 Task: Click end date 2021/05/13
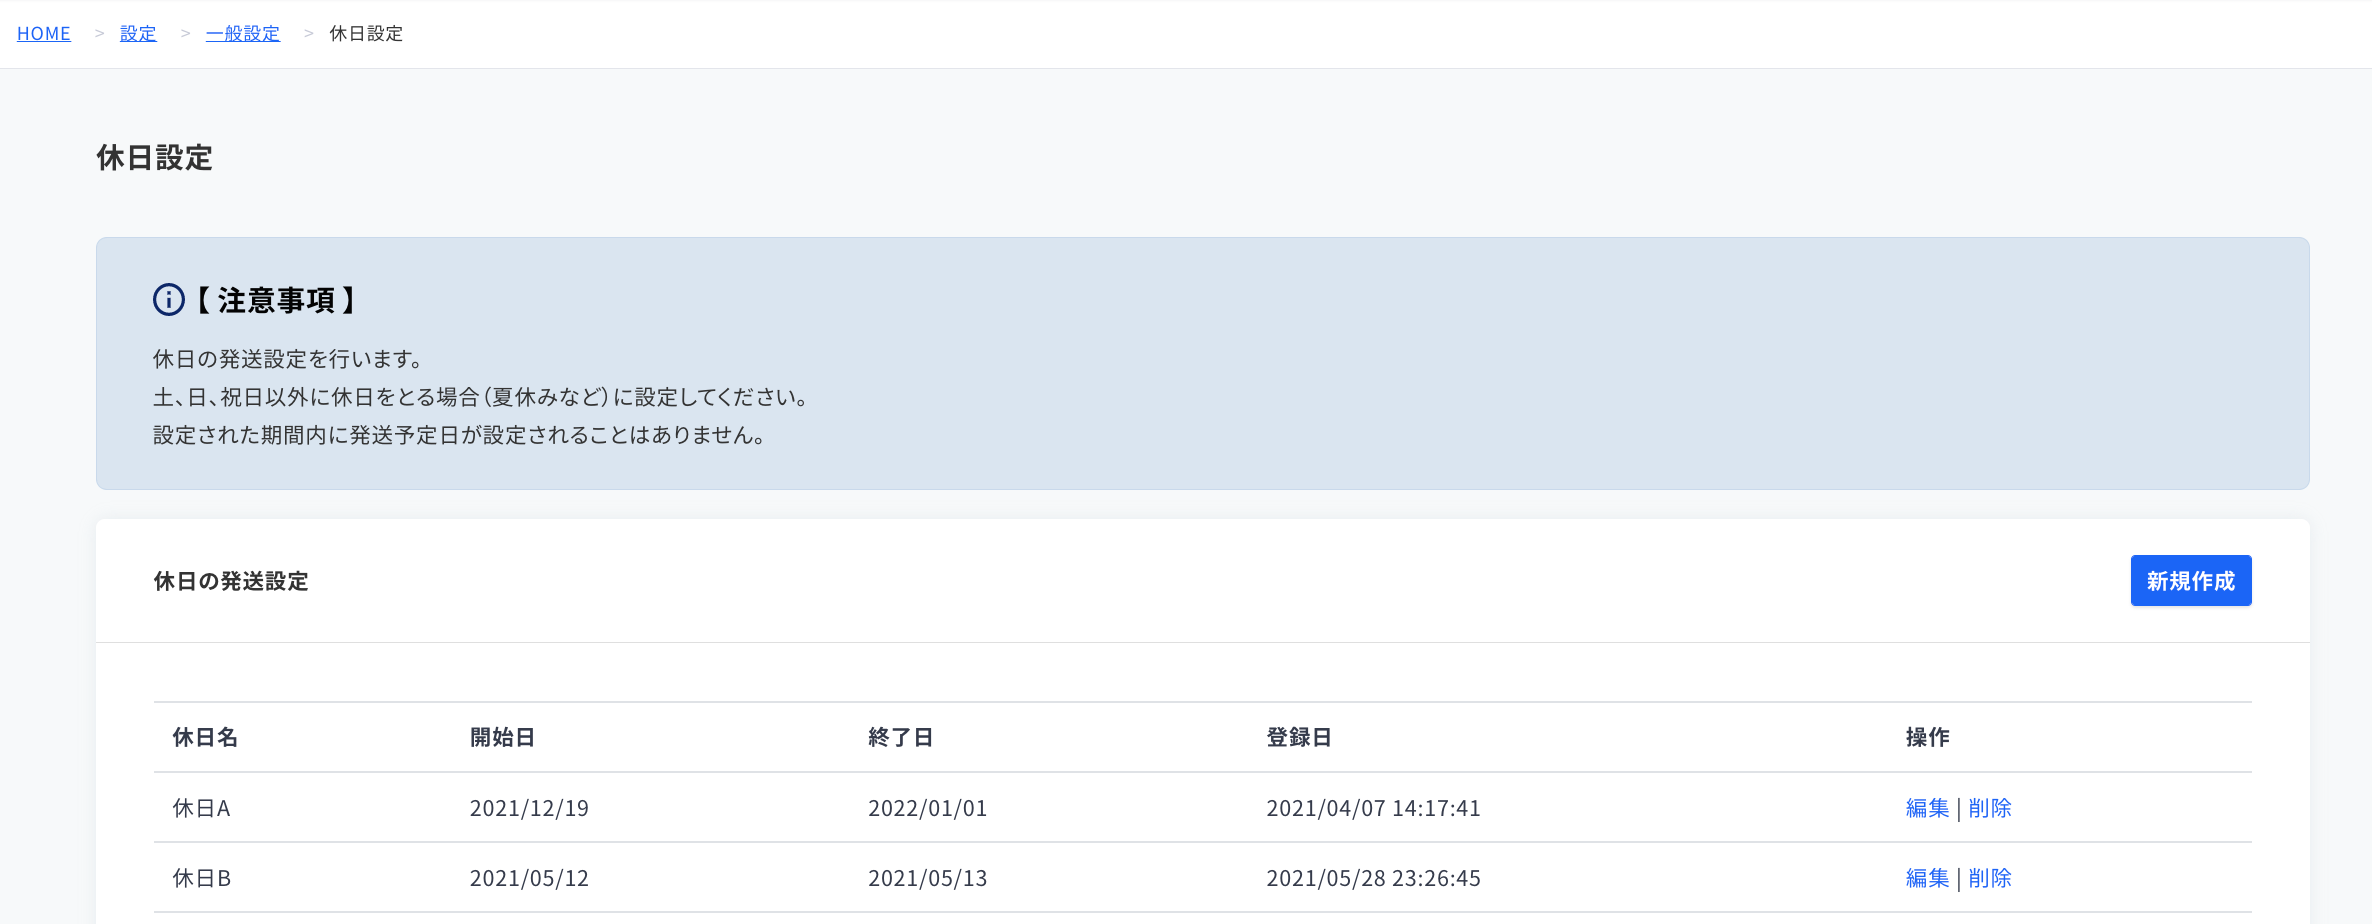(927, 878)
